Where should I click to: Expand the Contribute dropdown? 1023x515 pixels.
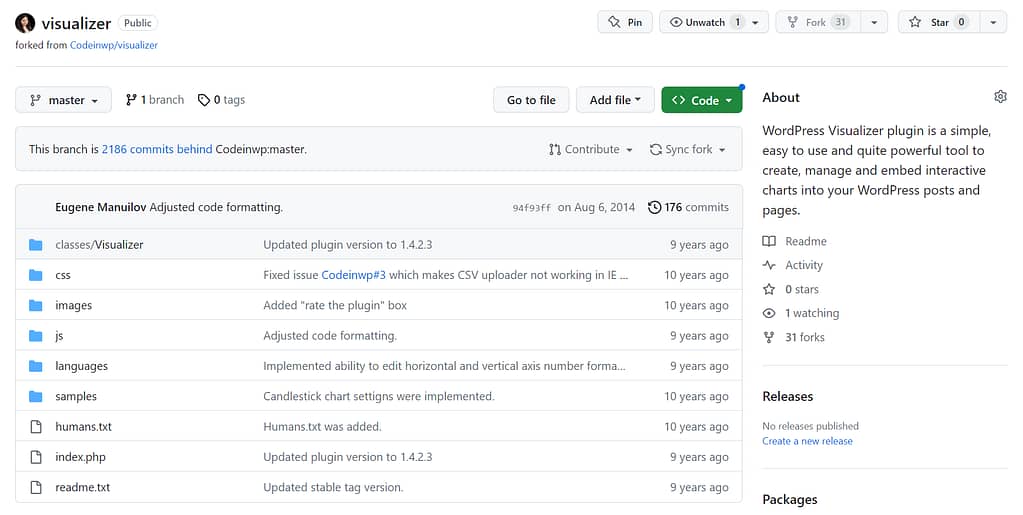click(x=590, y=149)
